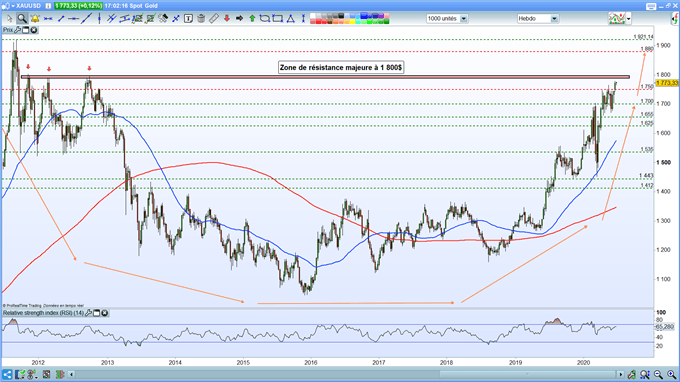
Task: Select the vertical line tool
Action: pos(99,19)
